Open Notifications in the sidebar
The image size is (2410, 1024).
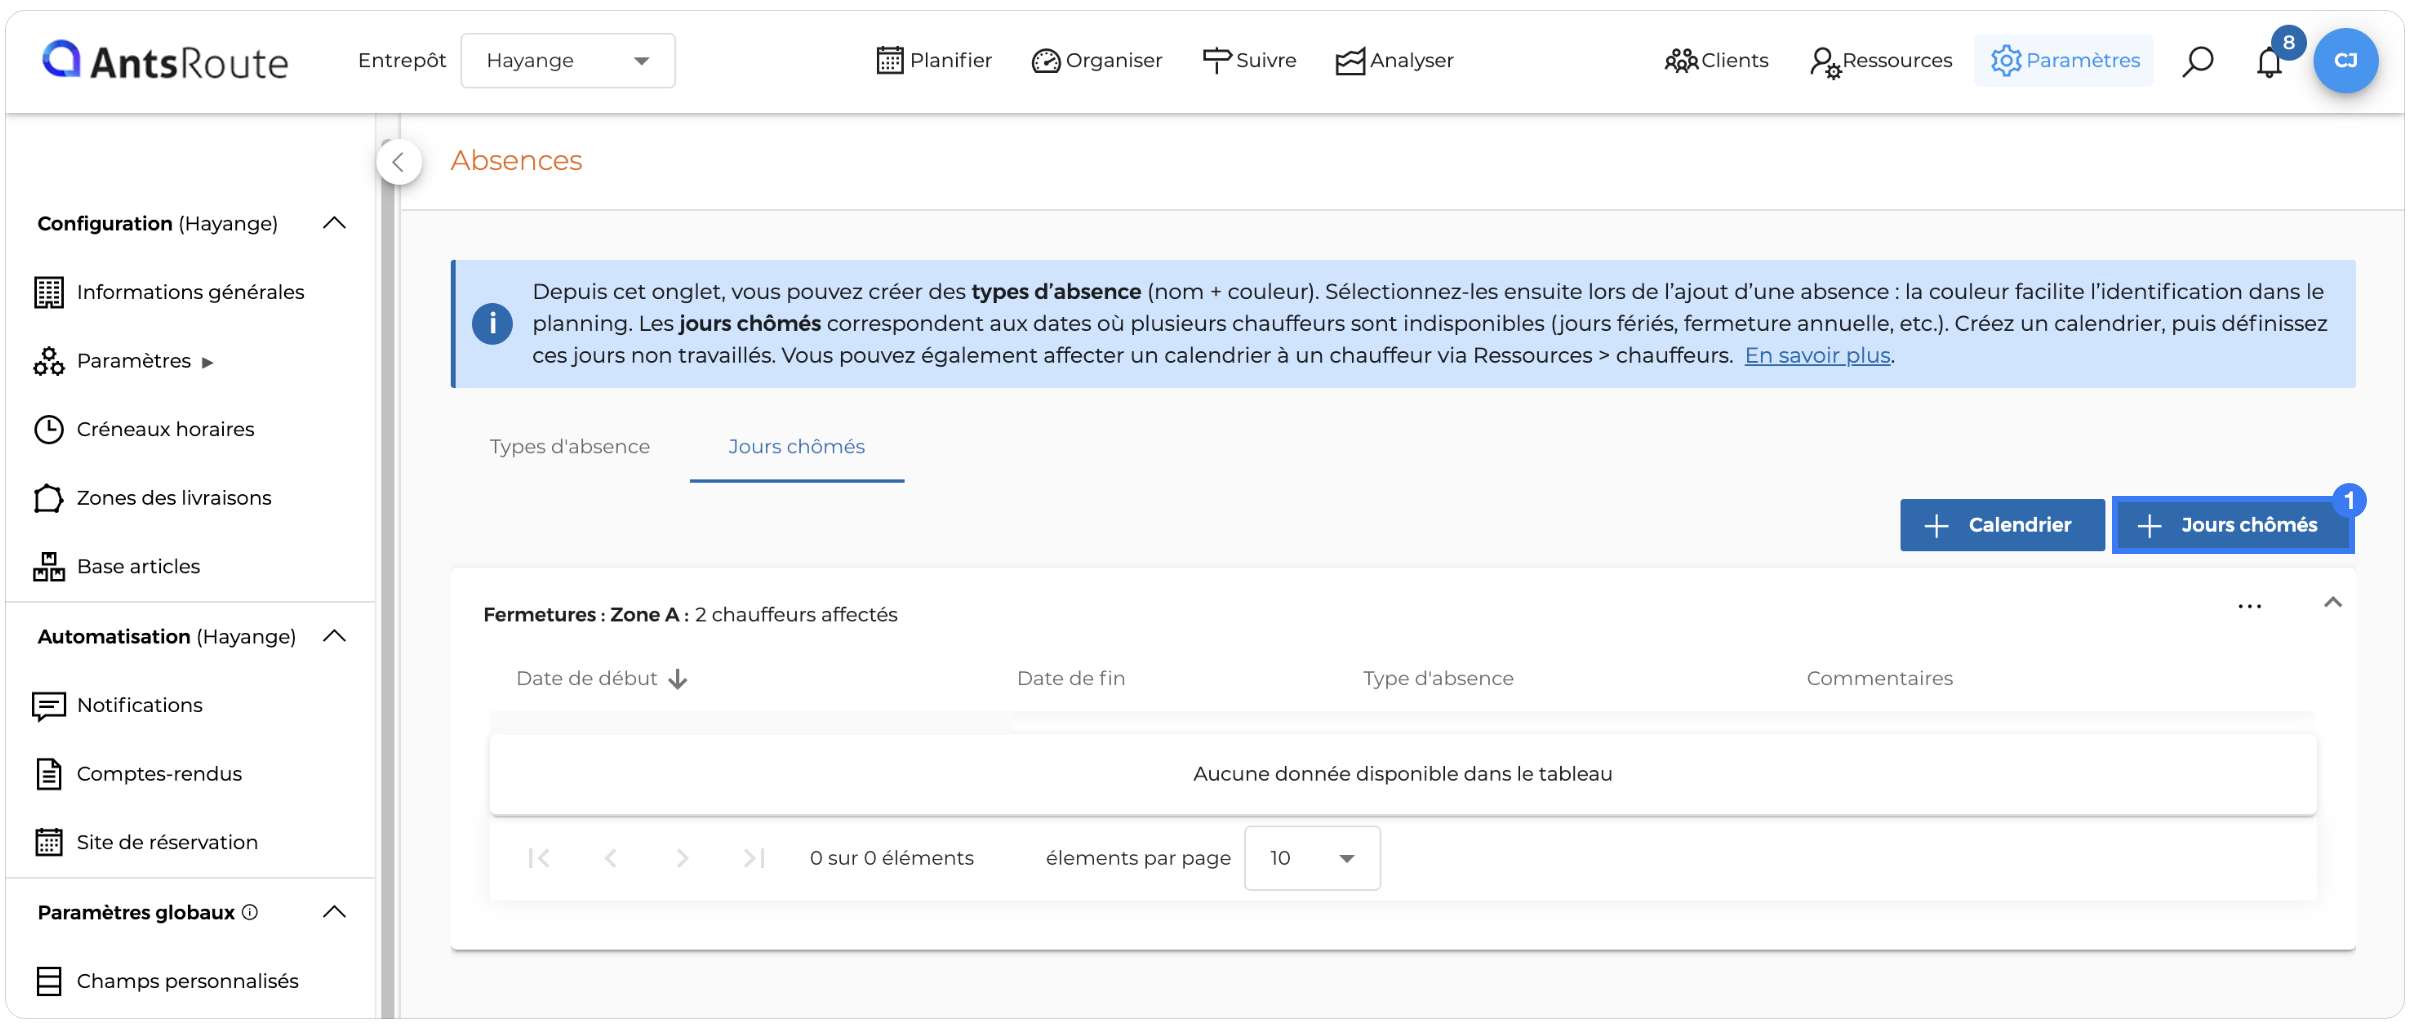pyautogui.click(x=139, y=705)
